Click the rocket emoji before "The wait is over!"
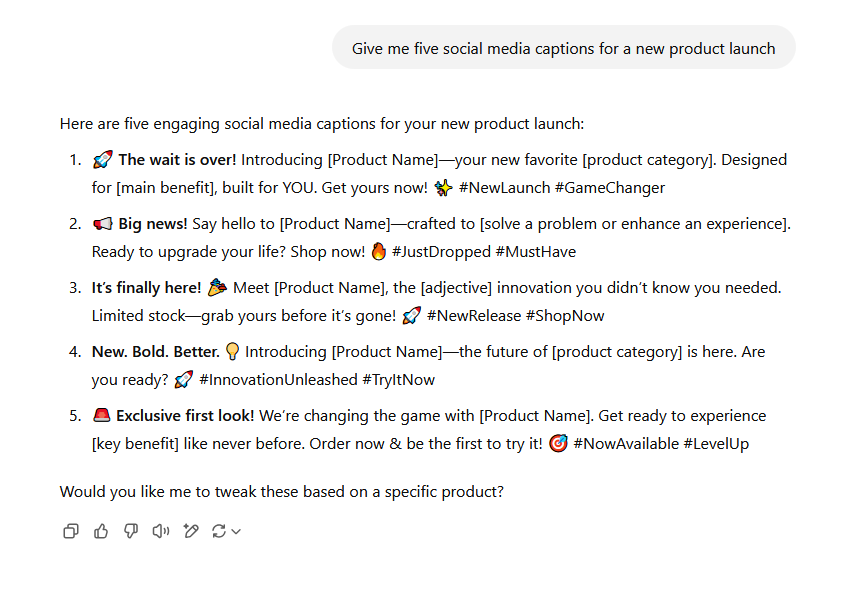This screenshot has height=595, width=865. tap(102, 160)
